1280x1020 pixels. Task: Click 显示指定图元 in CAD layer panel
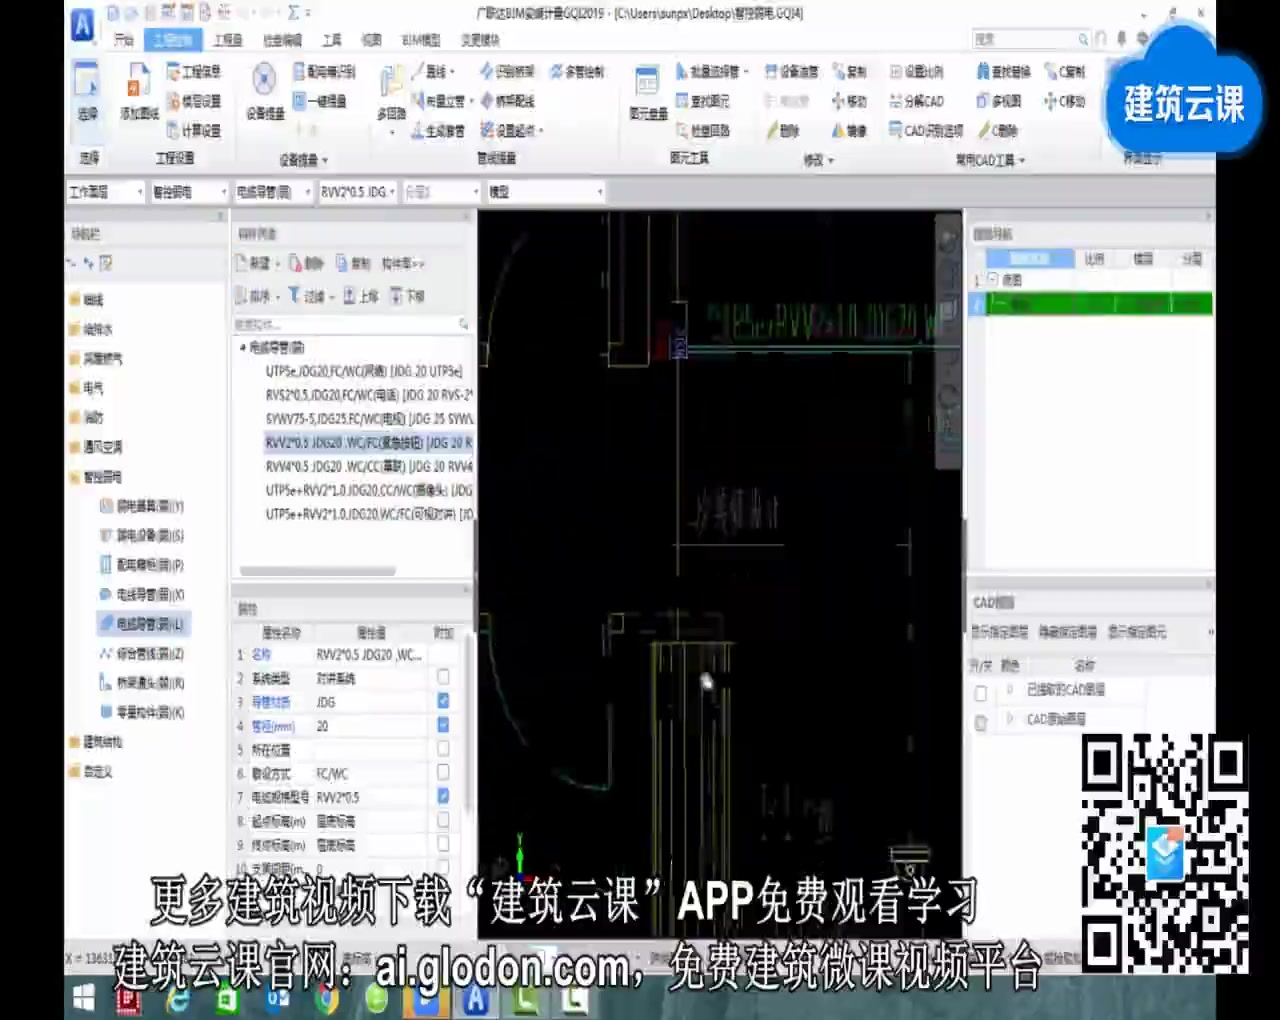pyautogui.click(x=1136, y=632)
